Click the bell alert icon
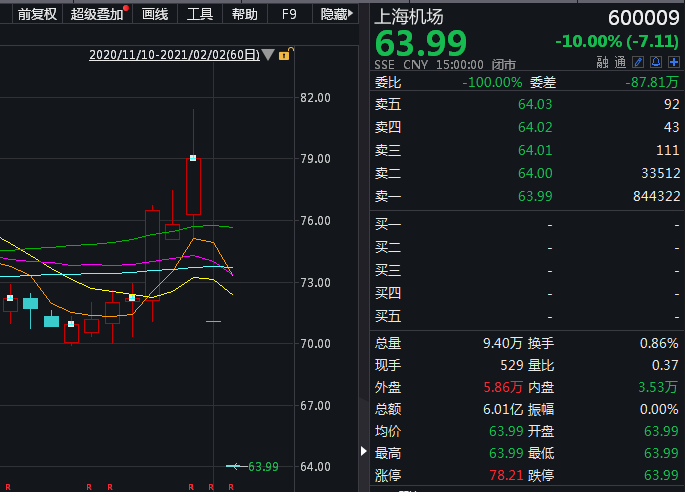The height and width of the screenshot is (492, 685). [656, 62]
